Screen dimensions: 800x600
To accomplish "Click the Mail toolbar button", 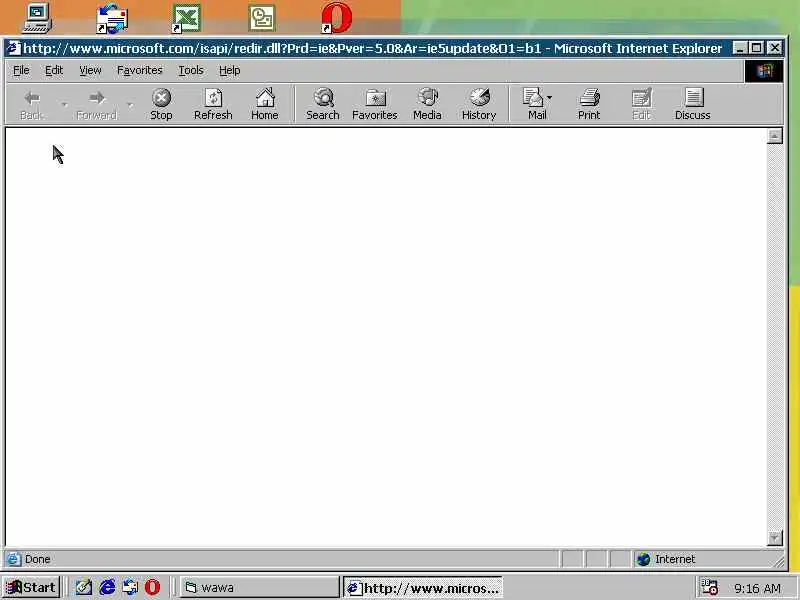I will point(534,105).
